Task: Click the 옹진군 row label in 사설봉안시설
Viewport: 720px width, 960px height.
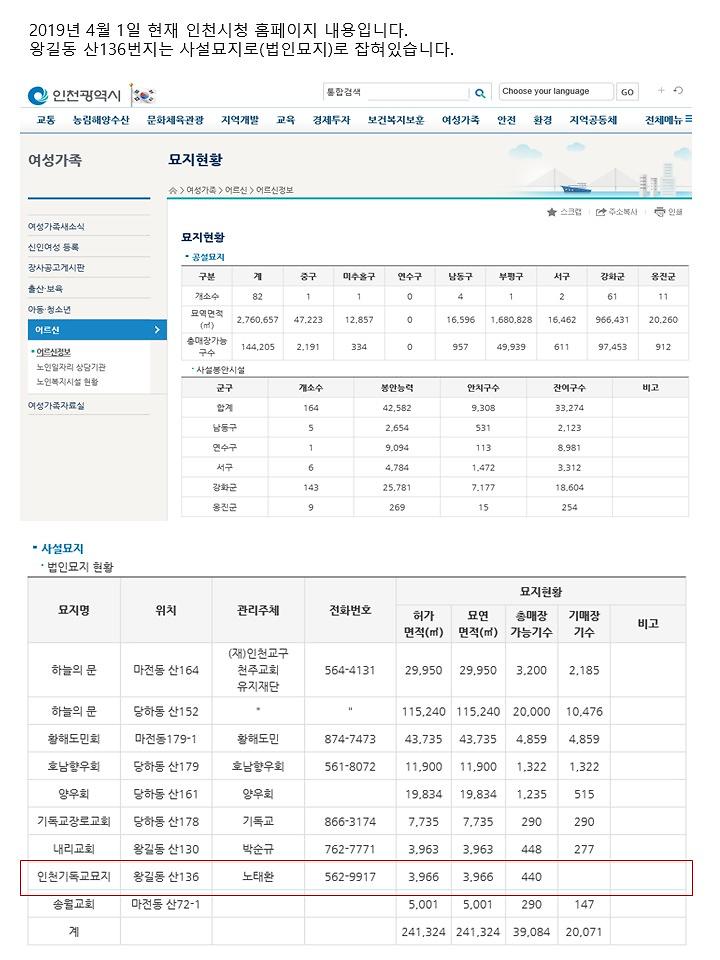Action: 225,508
